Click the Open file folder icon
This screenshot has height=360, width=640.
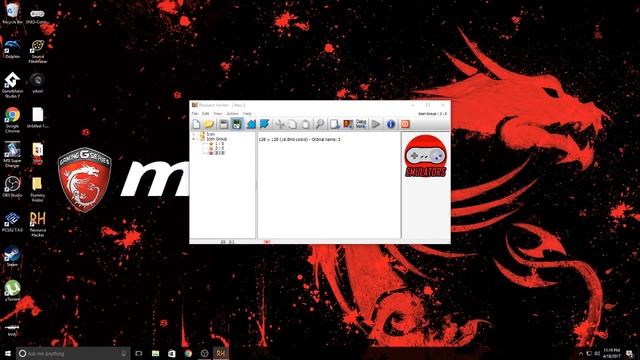[209, 124]
